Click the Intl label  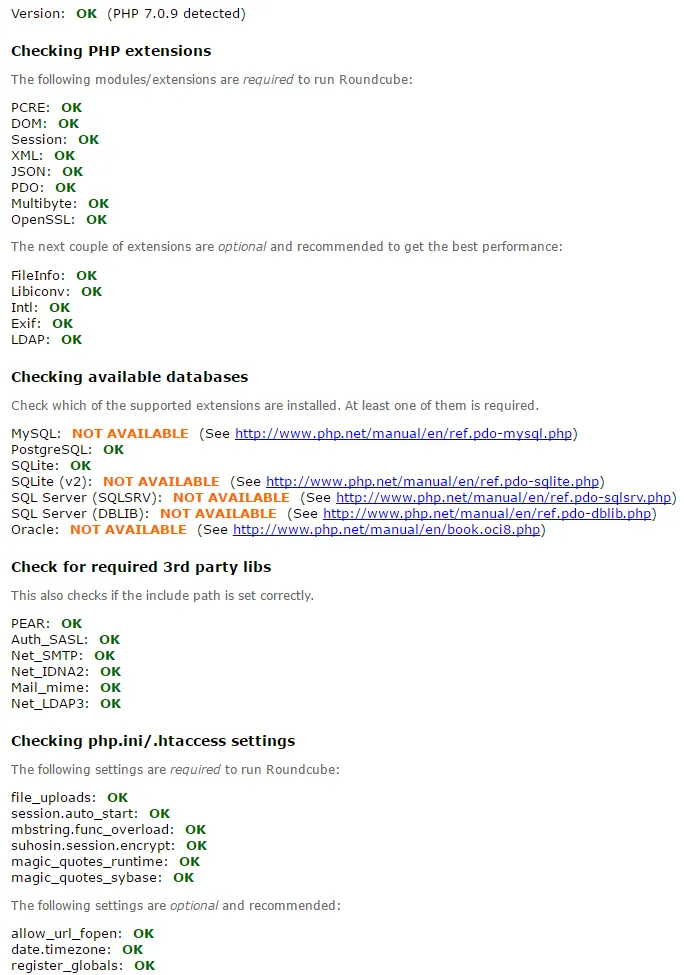(x=25, y=308)
